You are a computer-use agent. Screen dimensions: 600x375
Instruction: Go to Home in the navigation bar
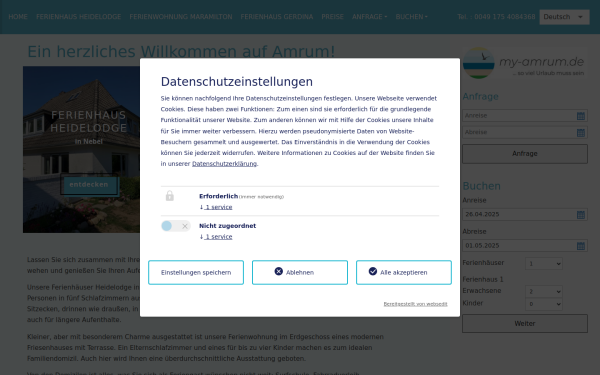click(x=18, y=17)
